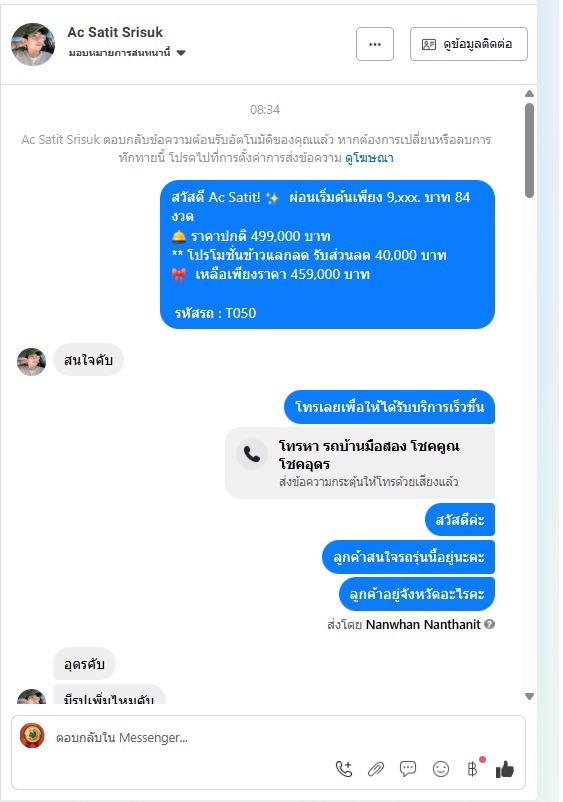Click Ac Satit Srisuk header profile picture
The image size is (563, 802).
point(33,44)
